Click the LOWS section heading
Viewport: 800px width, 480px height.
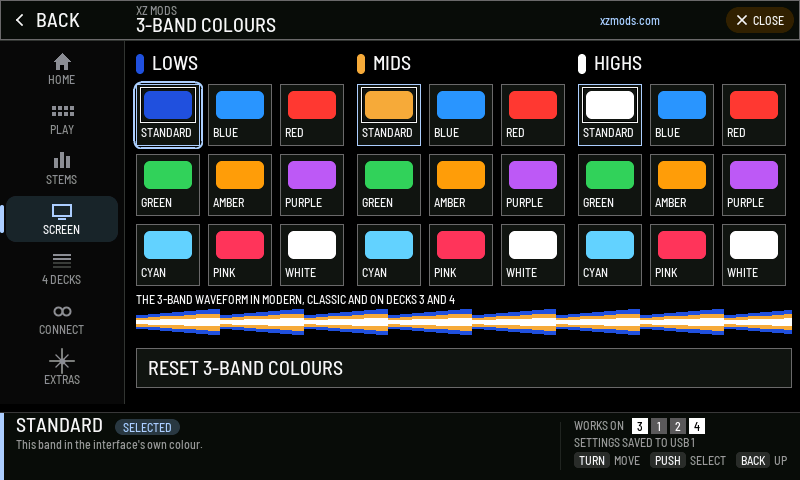(x=175, y=64)
